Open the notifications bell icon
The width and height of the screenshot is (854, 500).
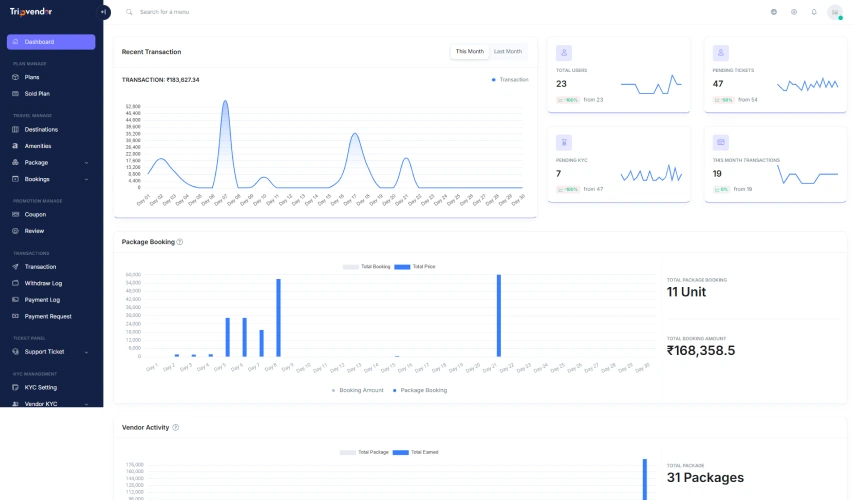pos(814,12)
